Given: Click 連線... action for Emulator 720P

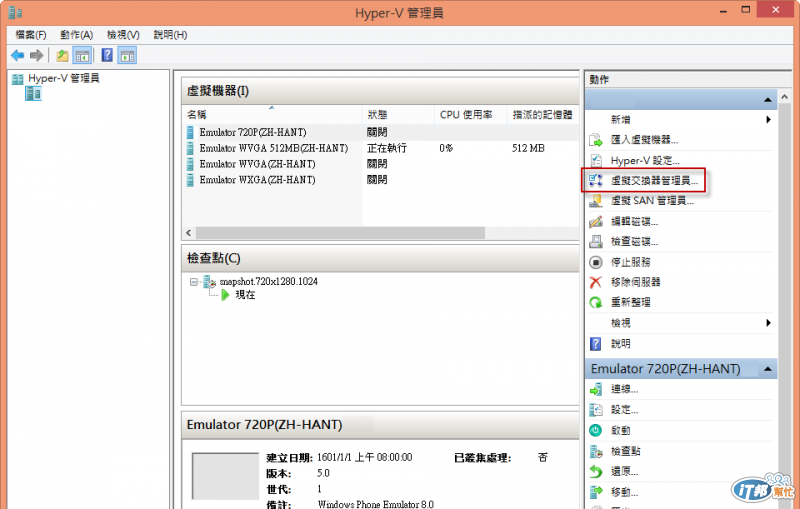Looking at the screenshot, I should pyautogui.click(x=624, y=390).
